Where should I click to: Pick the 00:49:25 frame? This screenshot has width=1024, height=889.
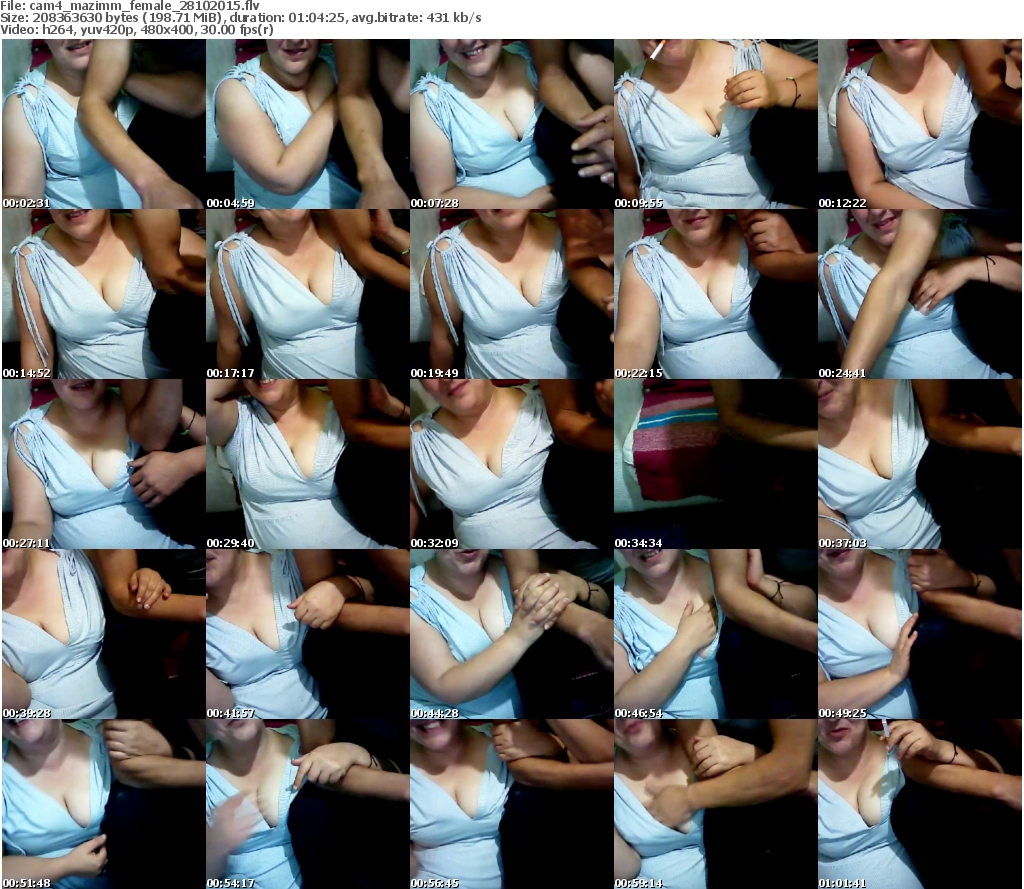(920, 634)
